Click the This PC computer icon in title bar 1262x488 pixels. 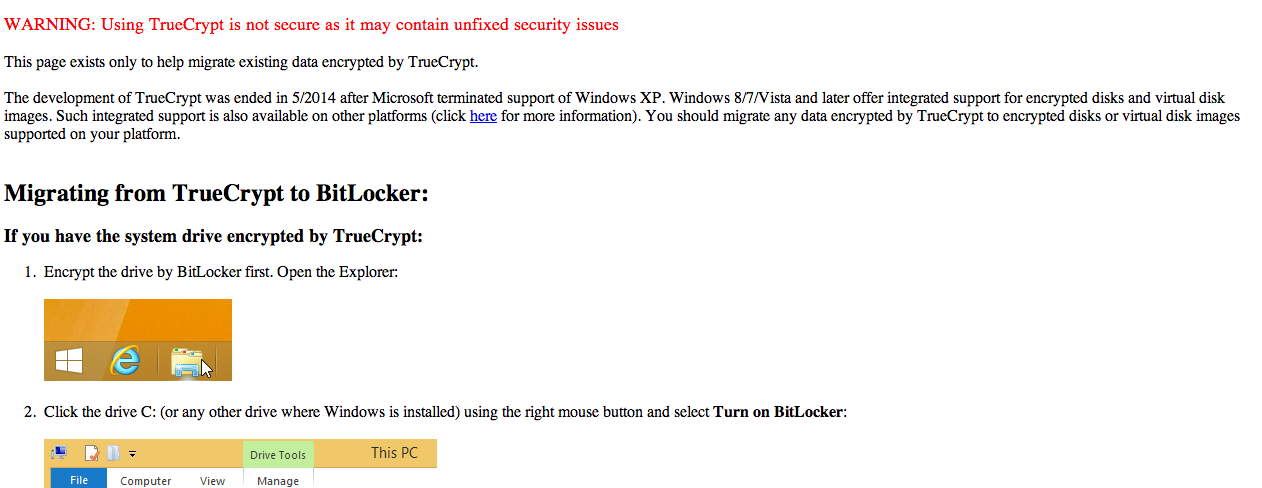[59, 453]
